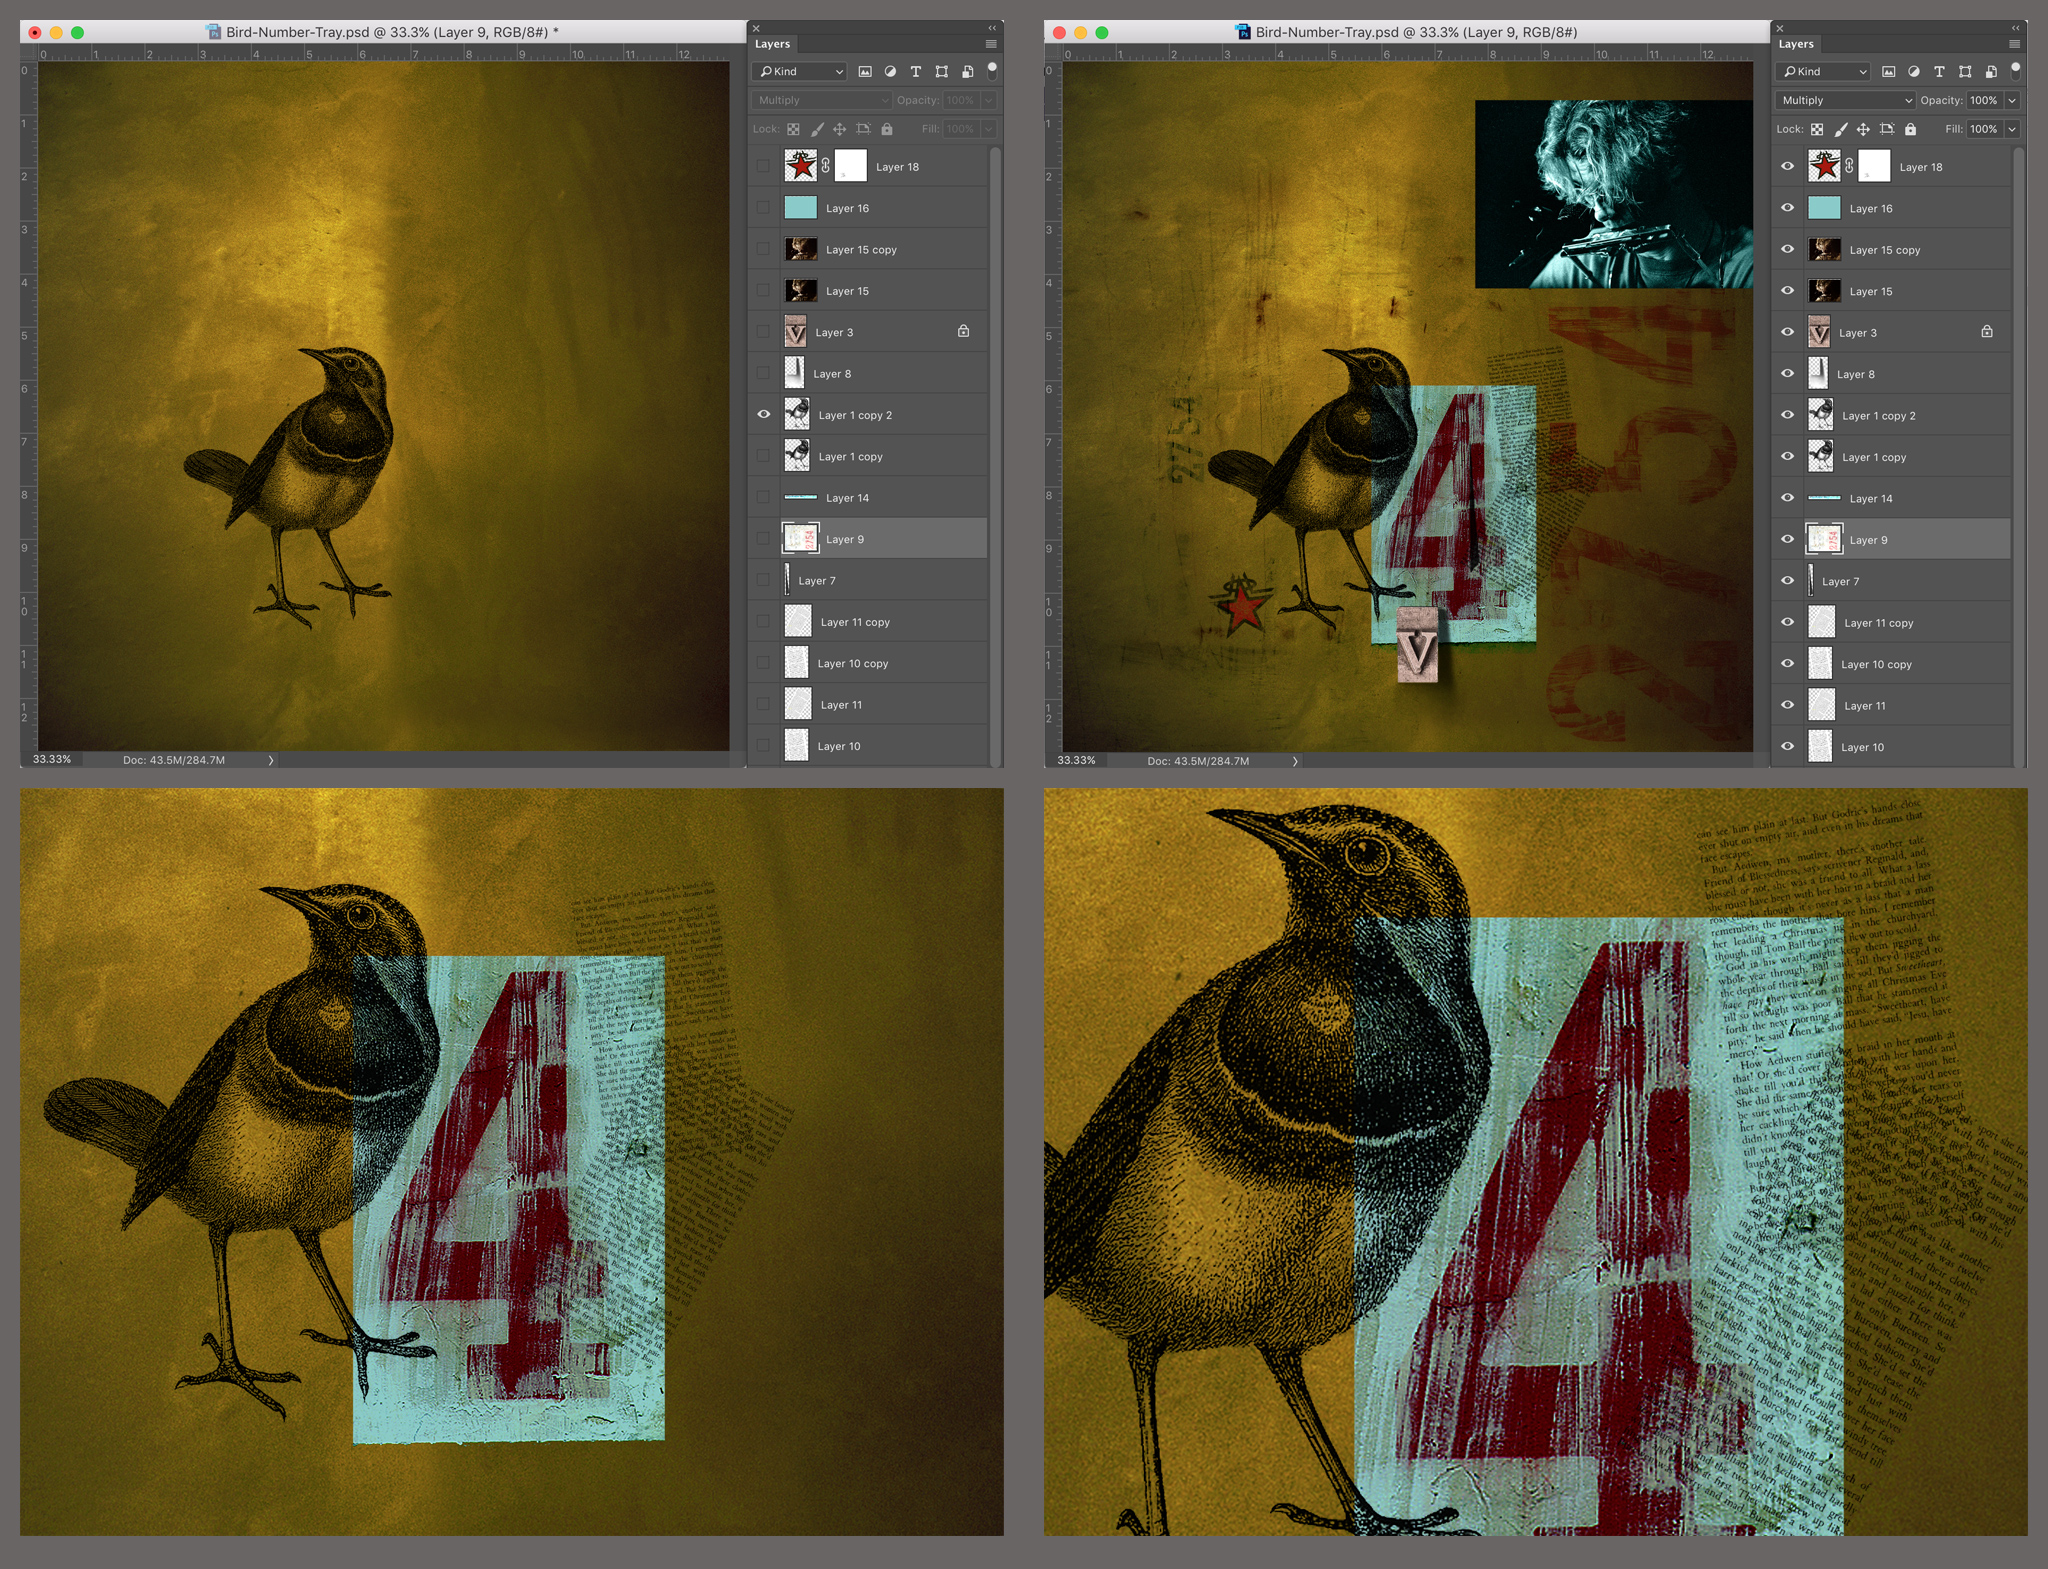This screenshot has height=1569, width=2048.
Task: Open the Opacity dropdown arrow in the right Layers panel
Action: pyautogui.click(x=2012, y=100)
